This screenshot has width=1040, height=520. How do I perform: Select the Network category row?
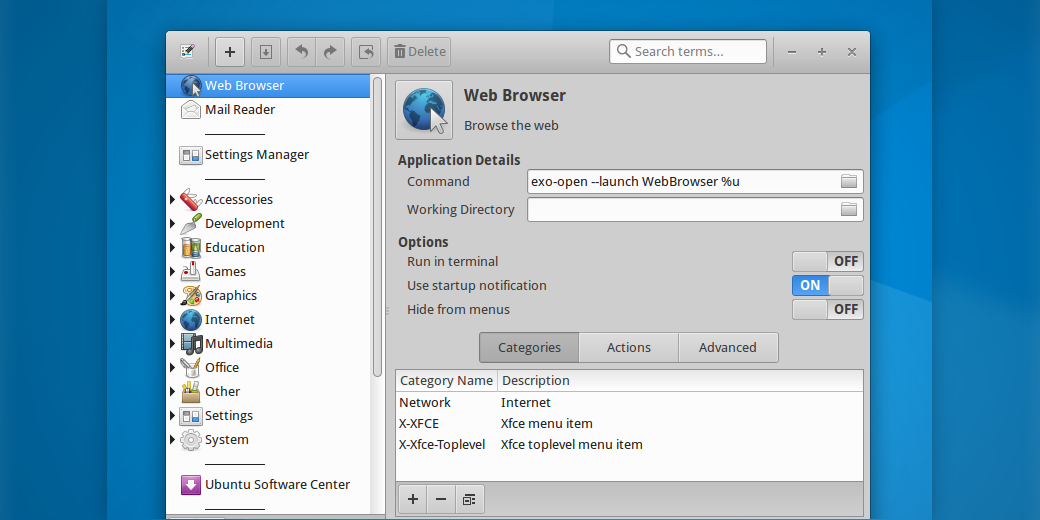pyautogui.click(x=629, y=403)
